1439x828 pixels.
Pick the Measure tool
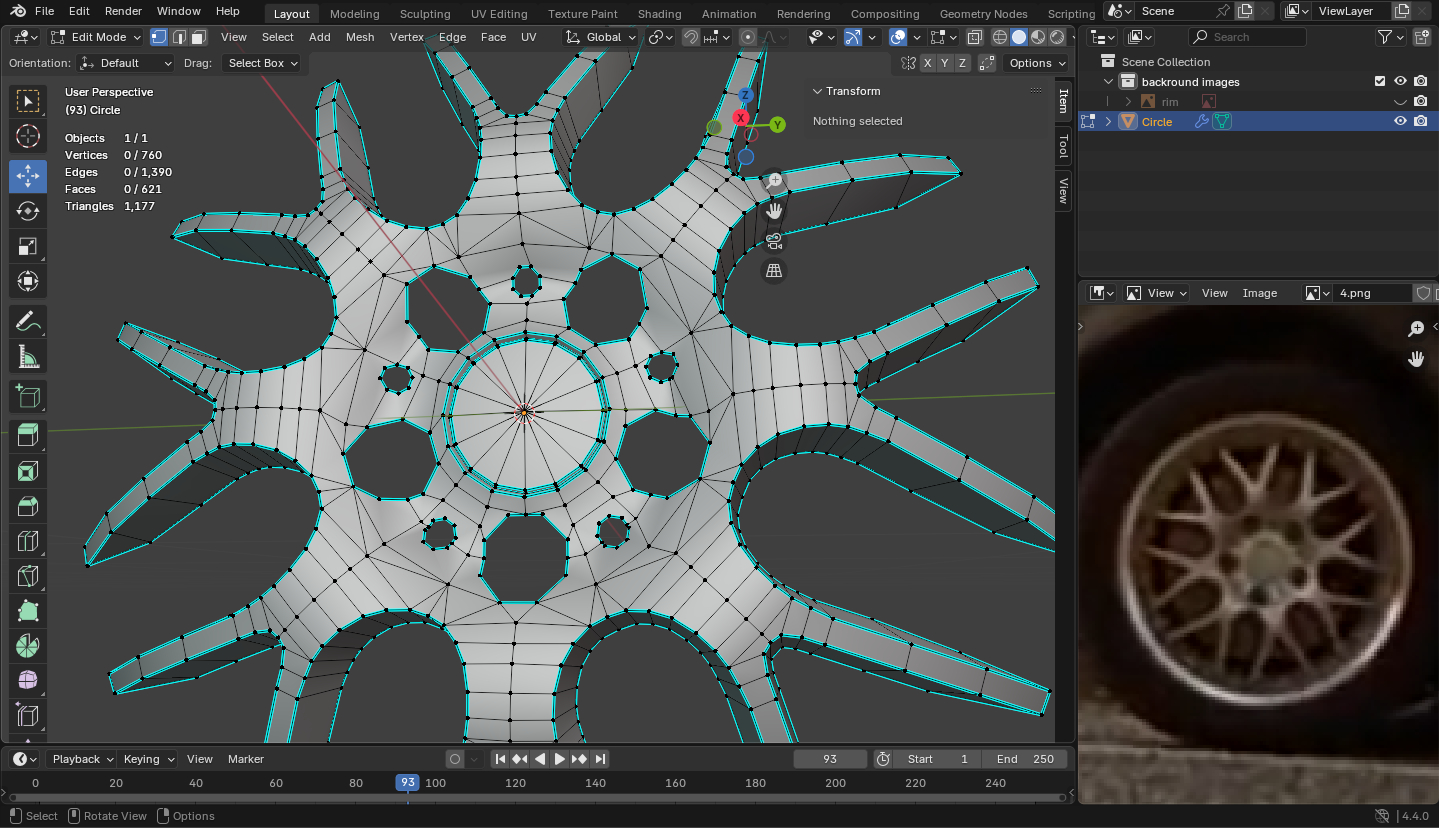(x=28, y=357)
